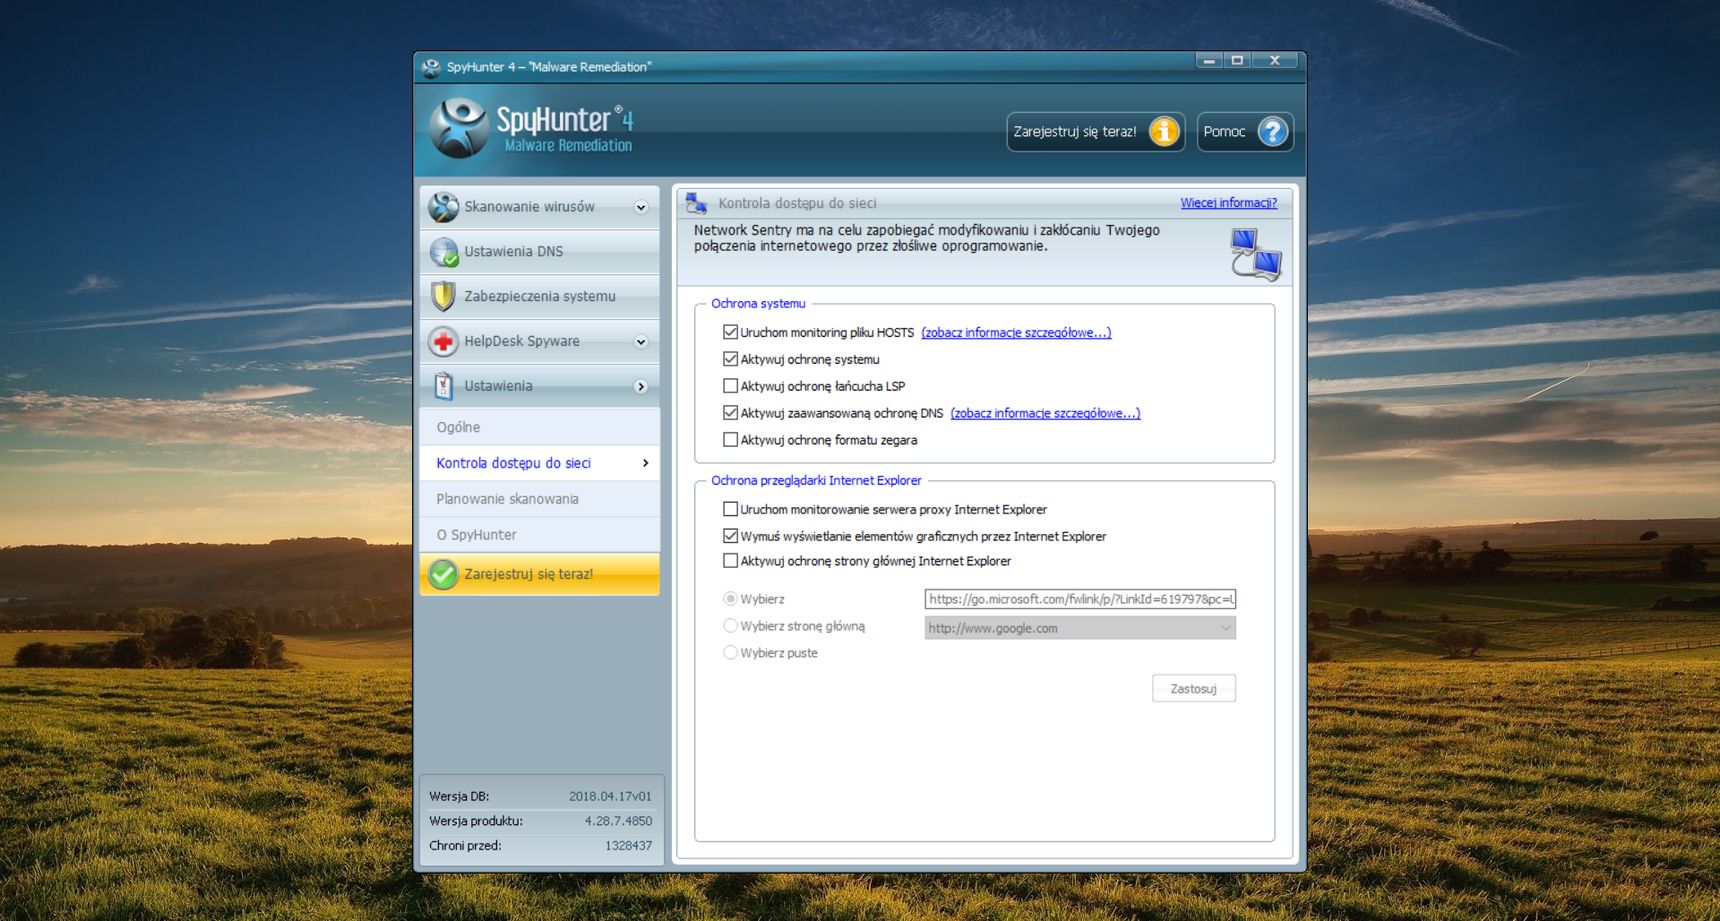Click the go.microsoft.com URL input field
This screenshot has height=921, width=1720.
pos(1080,599)
